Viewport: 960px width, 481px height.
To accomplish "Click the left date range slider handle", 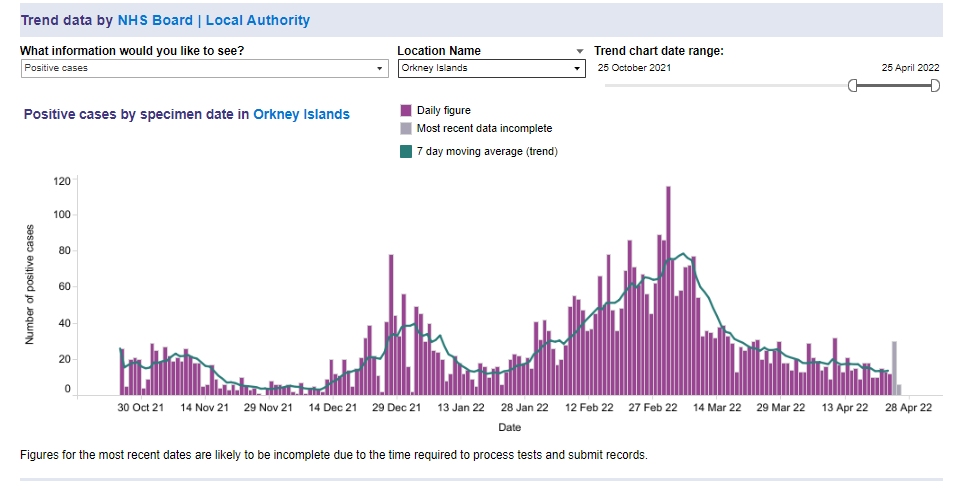I will click(x=852, y=86).
